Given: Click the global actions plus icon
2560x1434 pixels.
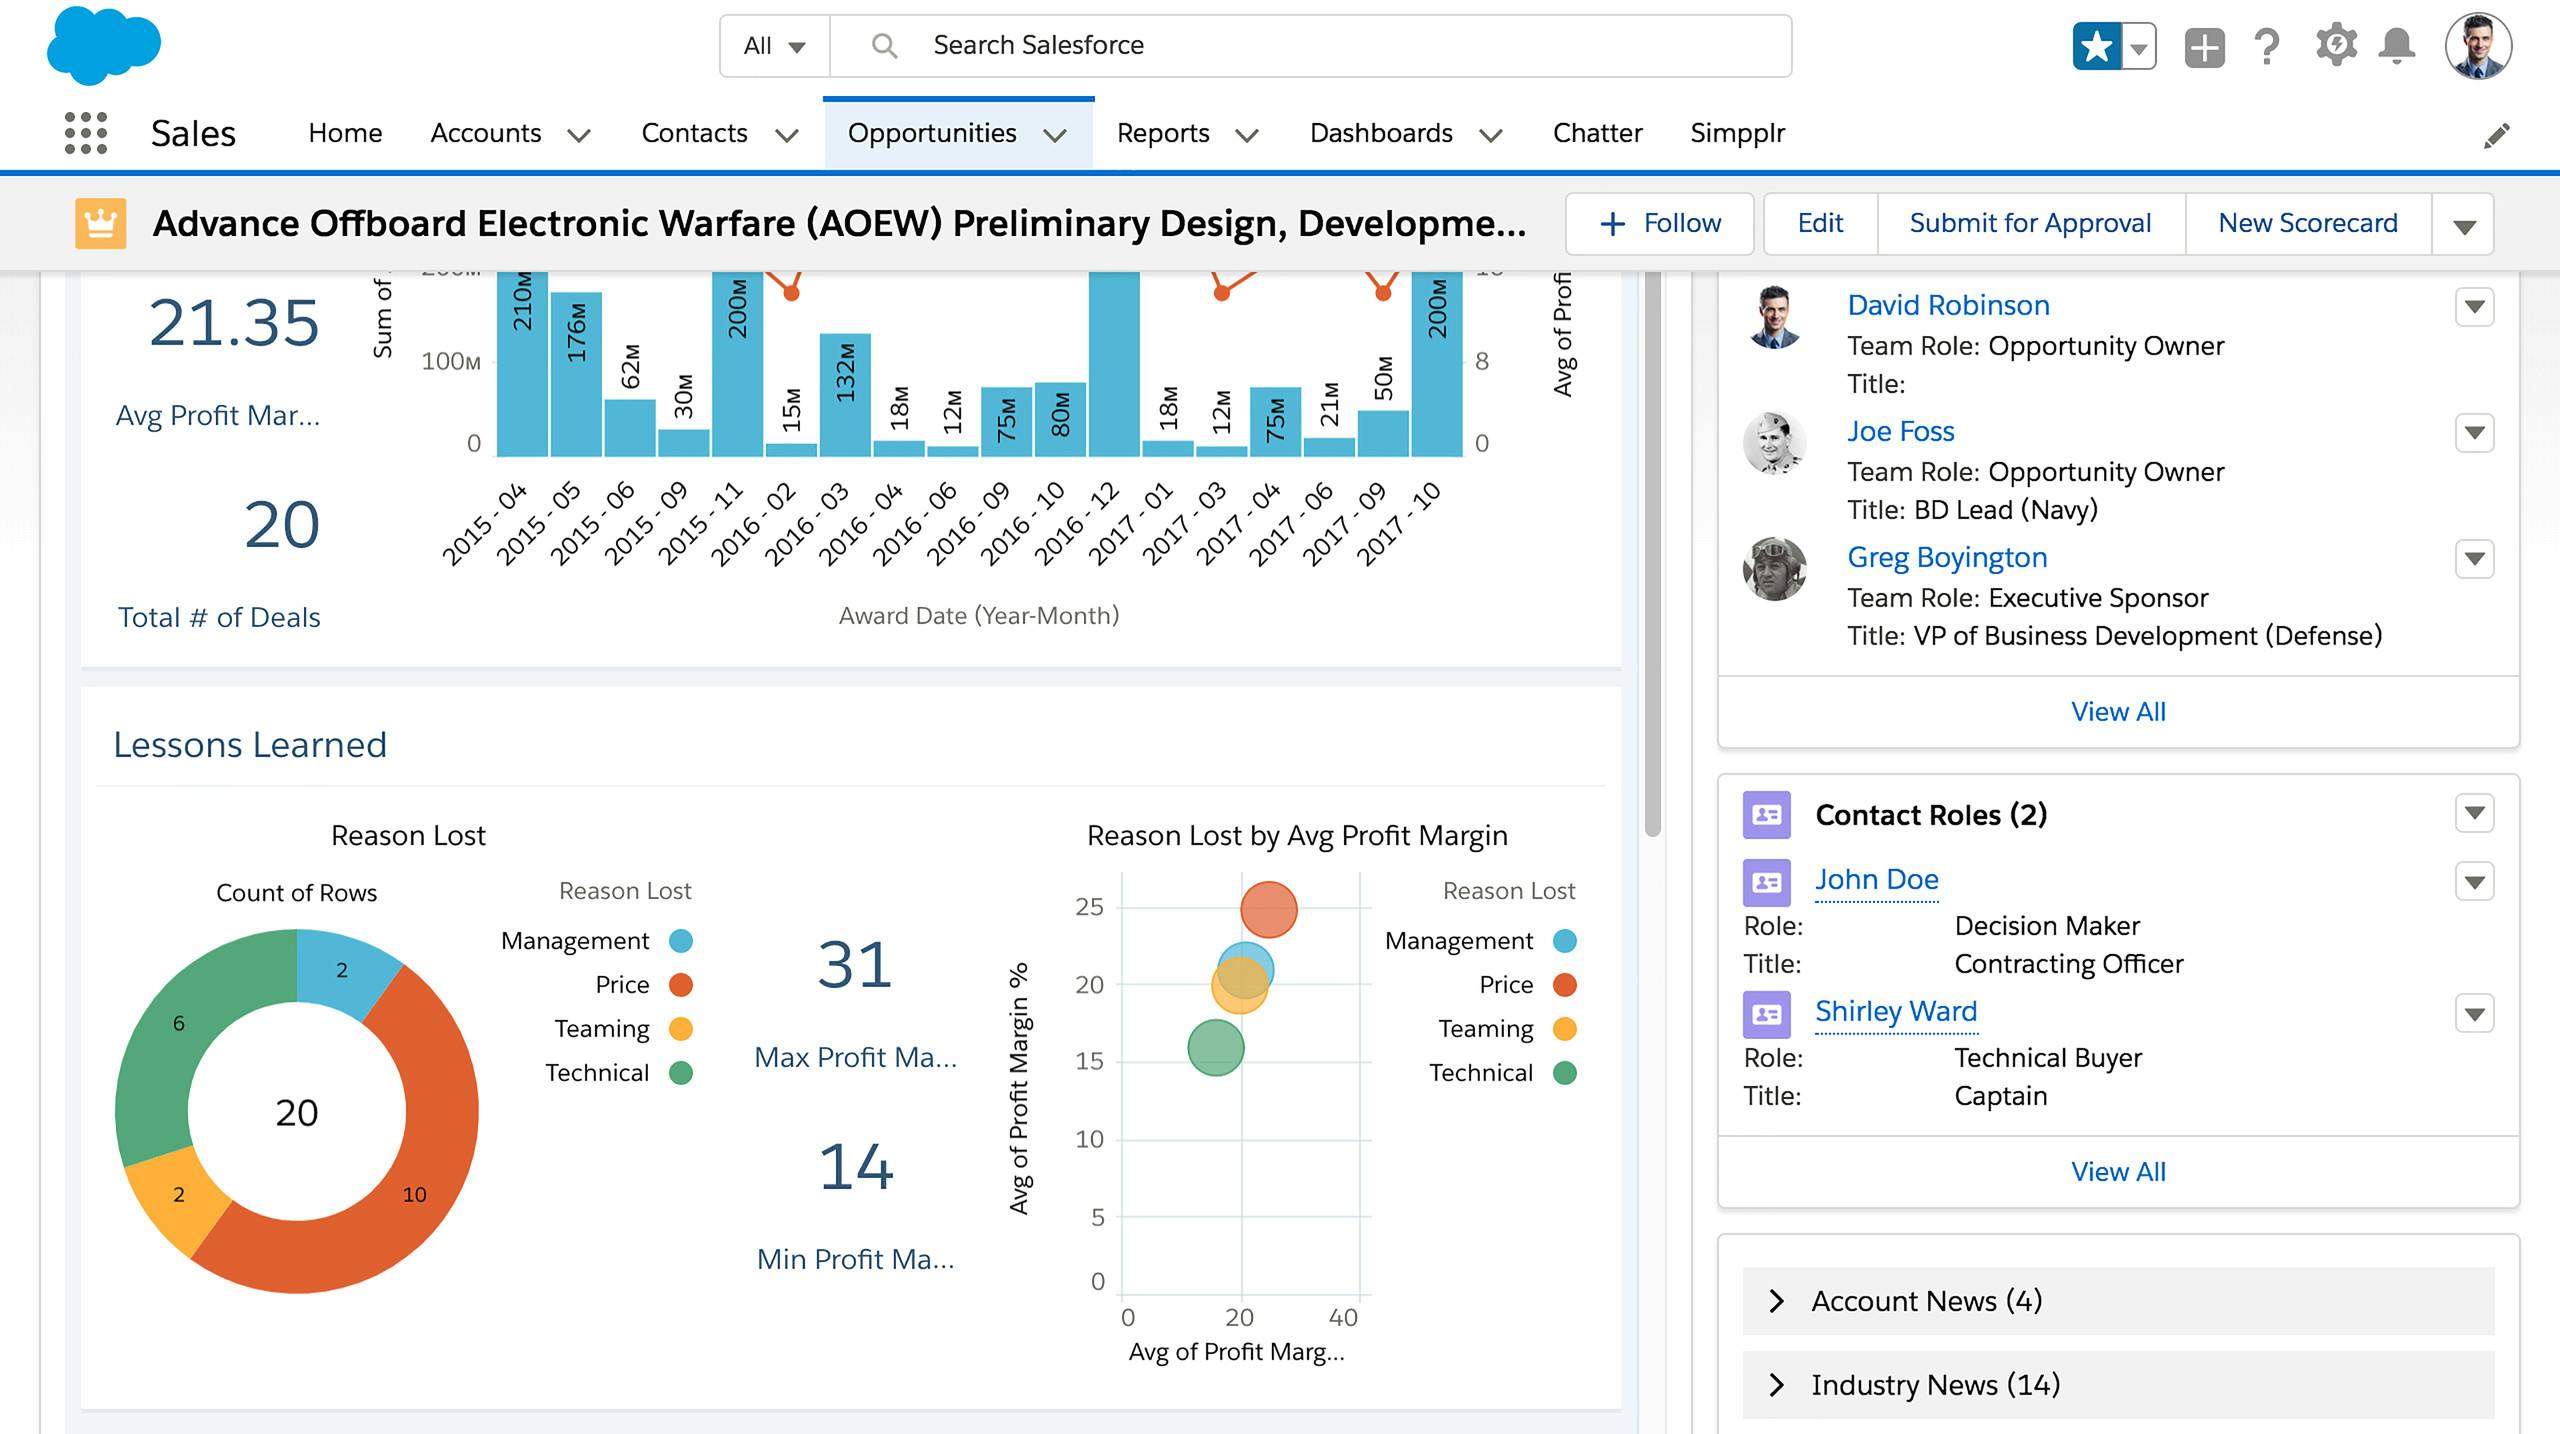Looking at the screenshot, I should [2204, 47].
